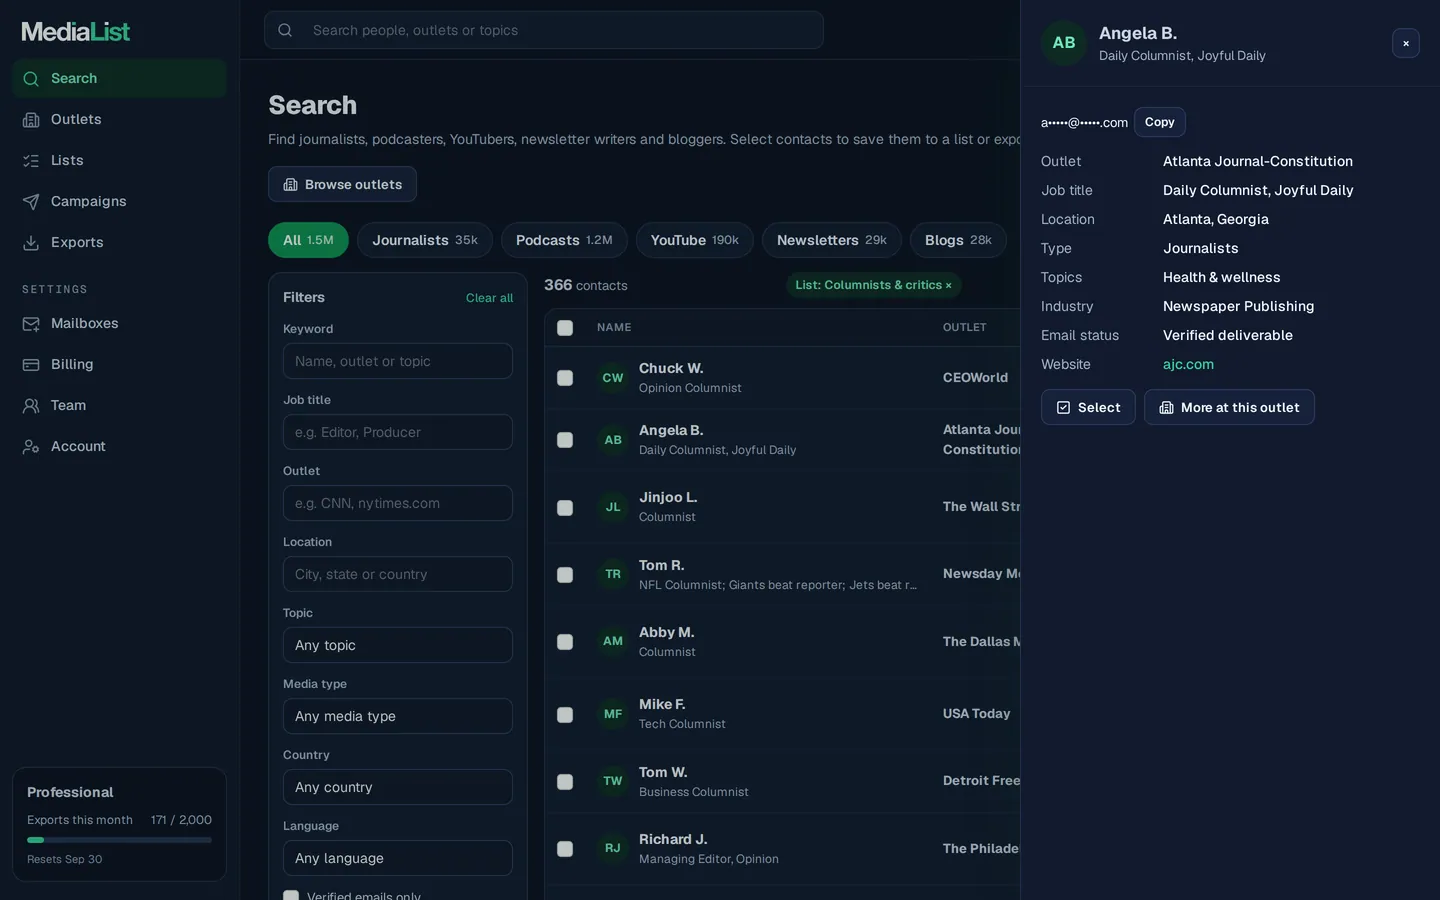Click the CW avatar for Chuck W.
Image resolution: width=1440 pixels, height=900 pixels.
[613, 378]
